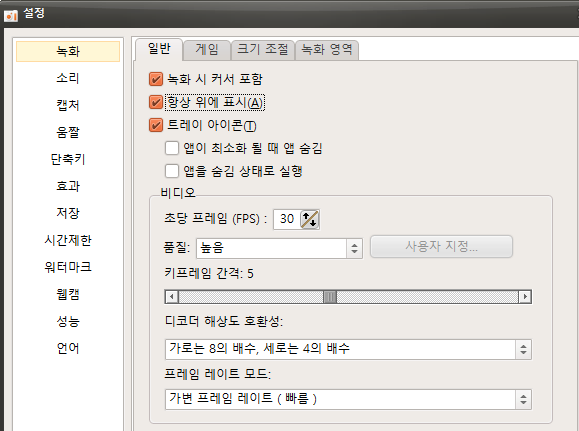Switch to the 녹화 영역 tab
This screenshot has height=431, width=579.
click(x=327, y=50)
